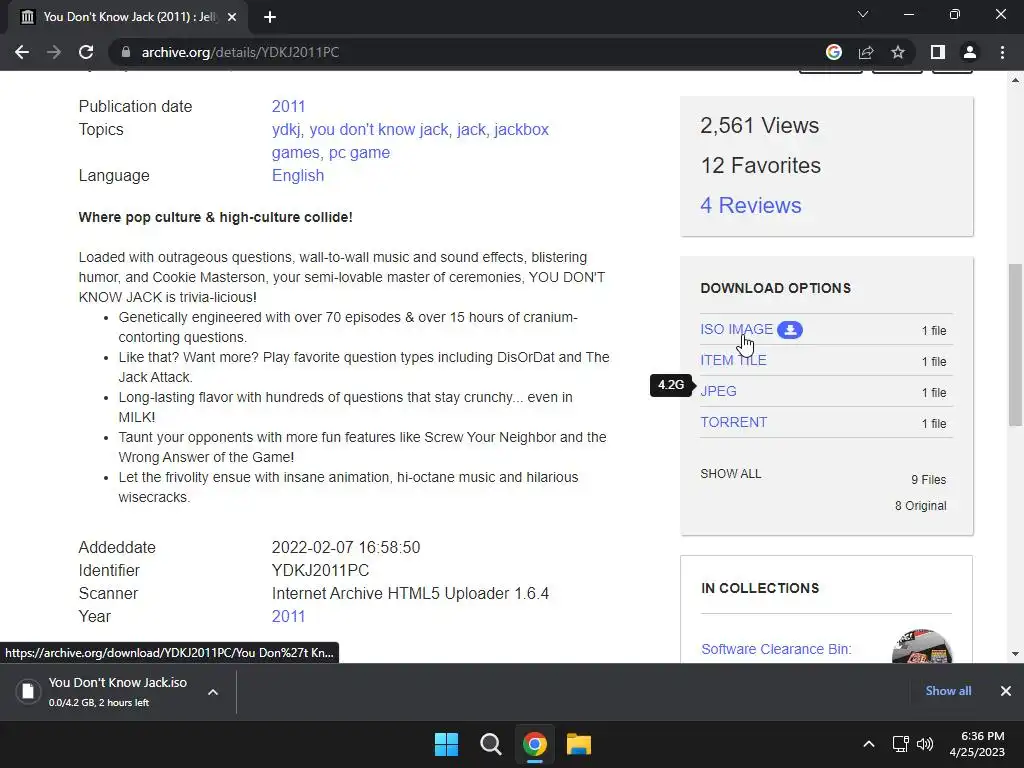This screenshot has width=1024, height=768.
Task: Close the downloads bar
Action: point(1006,691)
